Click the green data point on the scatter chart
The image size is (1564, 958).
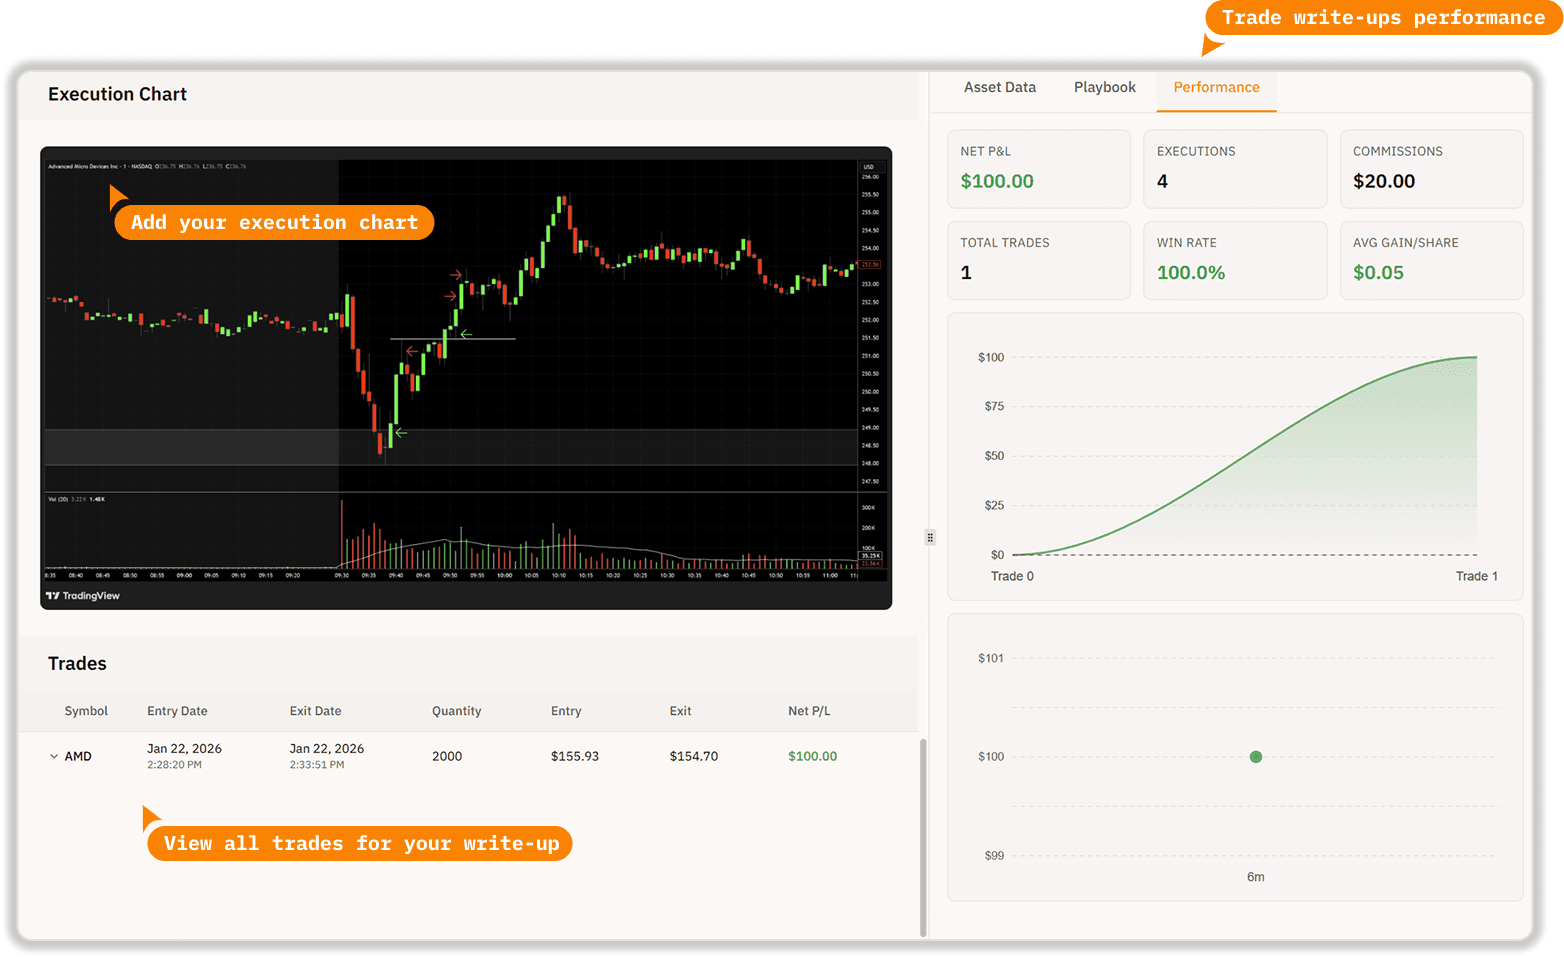pos(1256,757)
